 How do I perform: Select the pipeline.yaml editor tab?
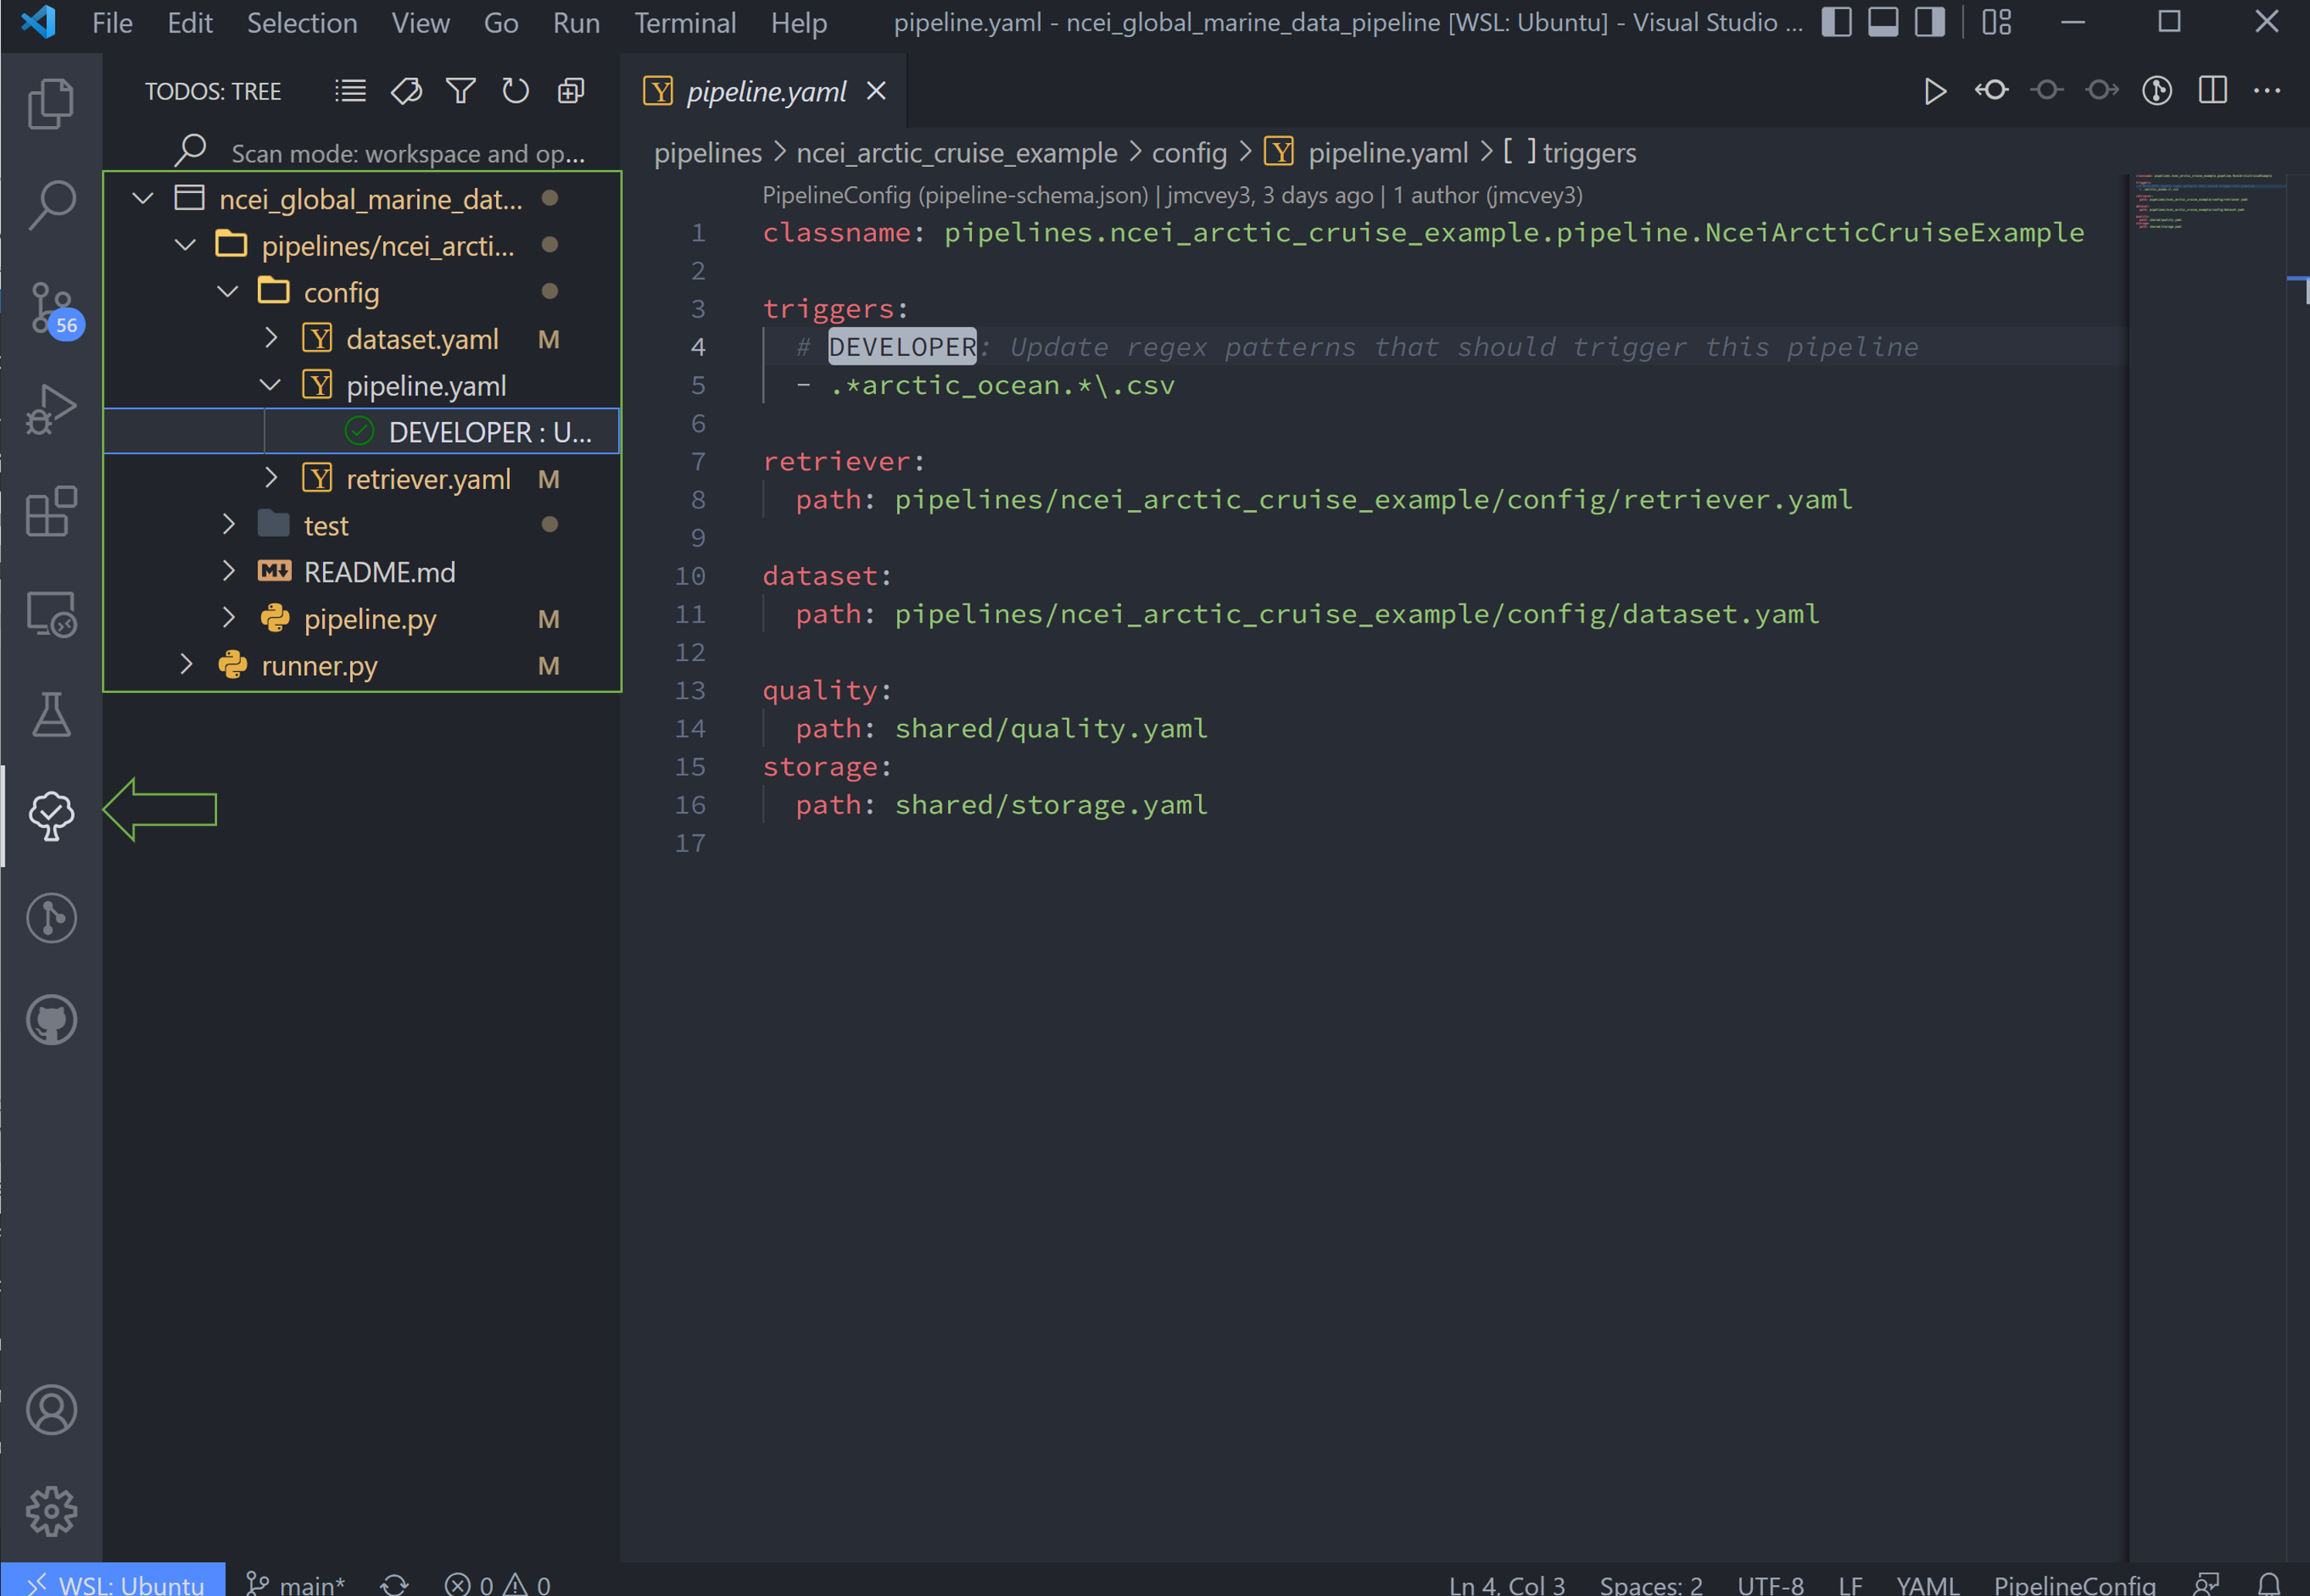tap(765, 91)
